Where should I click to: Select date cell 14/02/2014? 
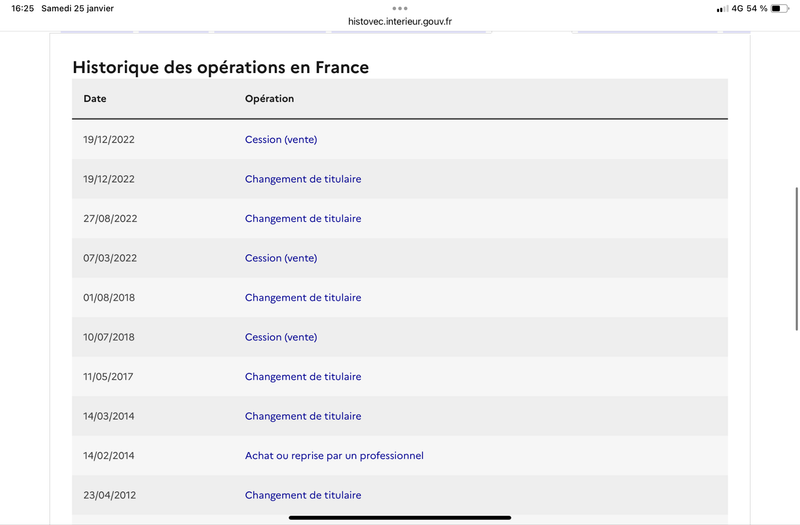coord(109,456)
